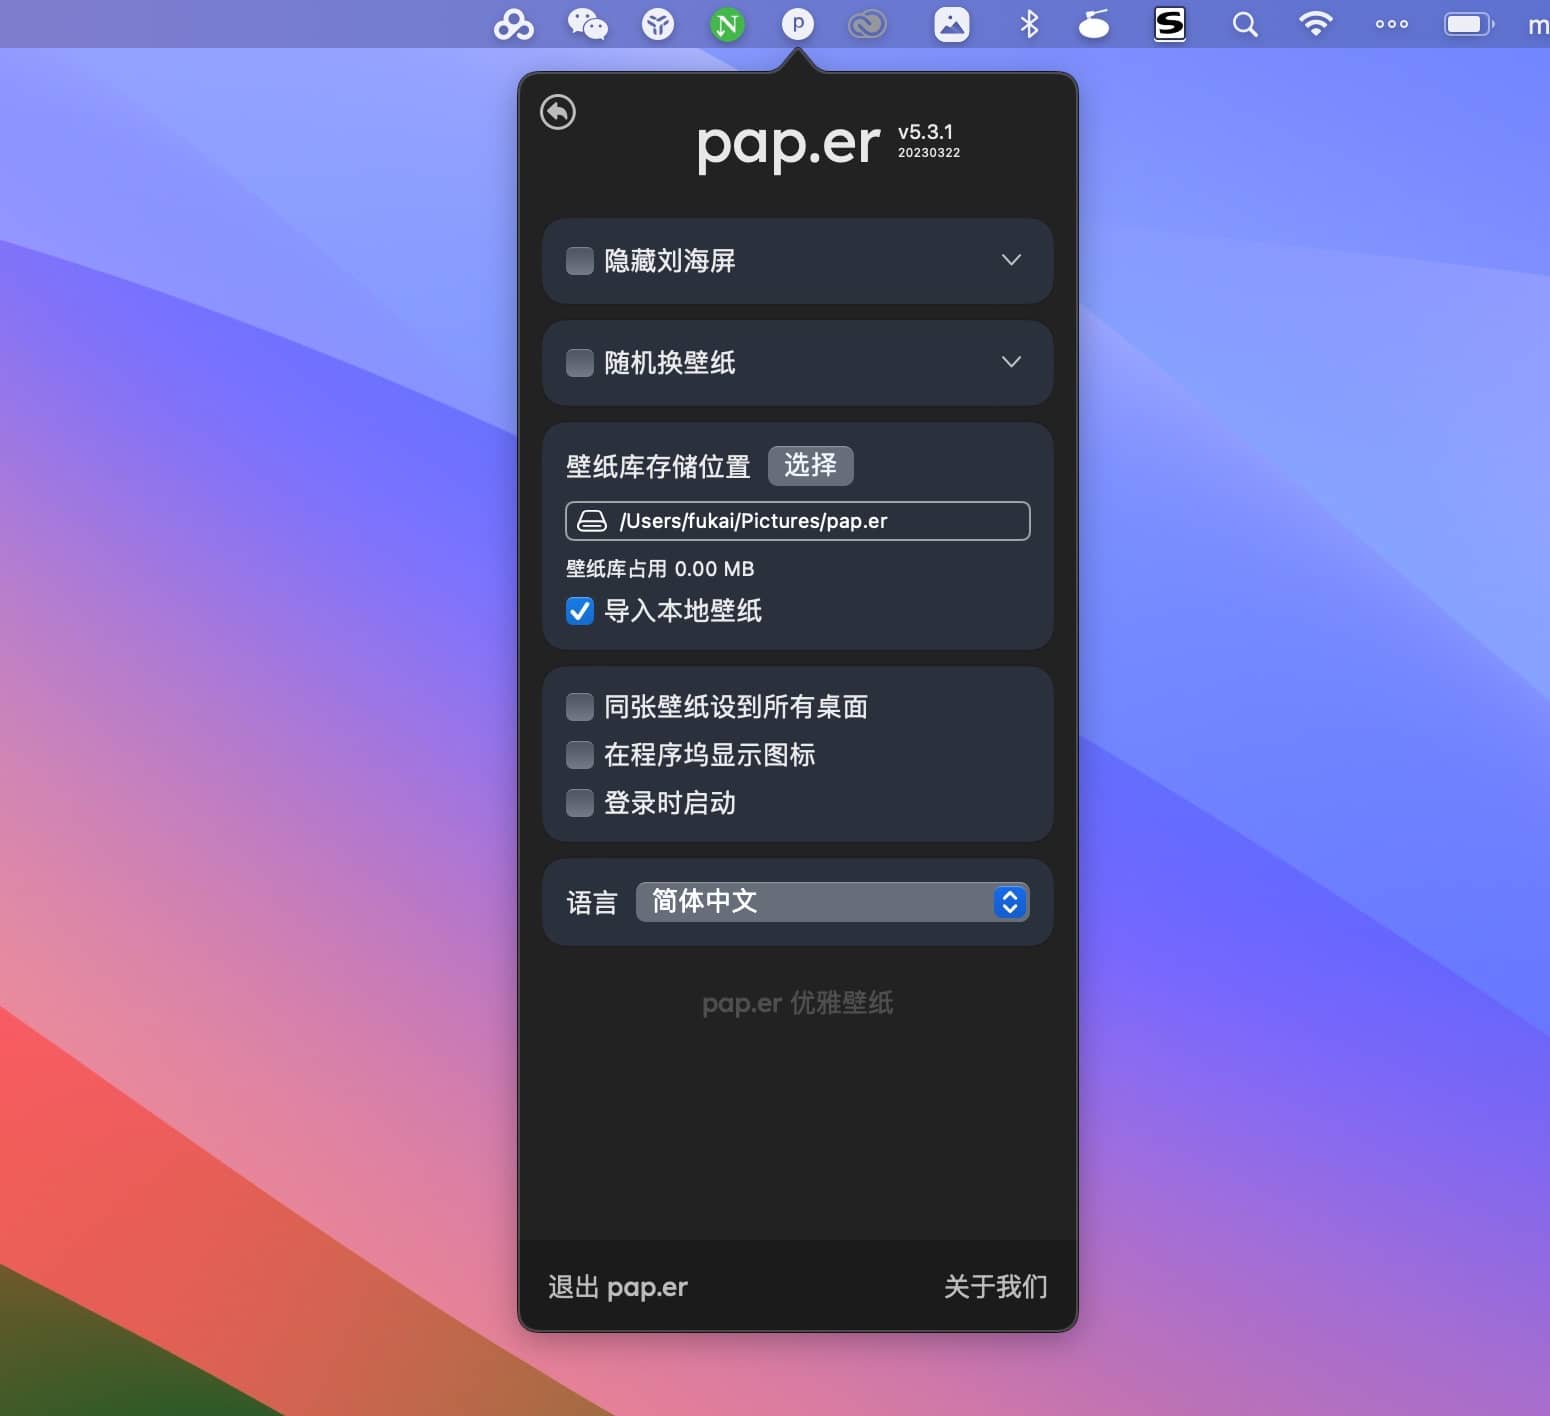Expand the 随机换壁纸 options chevron
The image size is (1550, 1416).
[1011, 362]
